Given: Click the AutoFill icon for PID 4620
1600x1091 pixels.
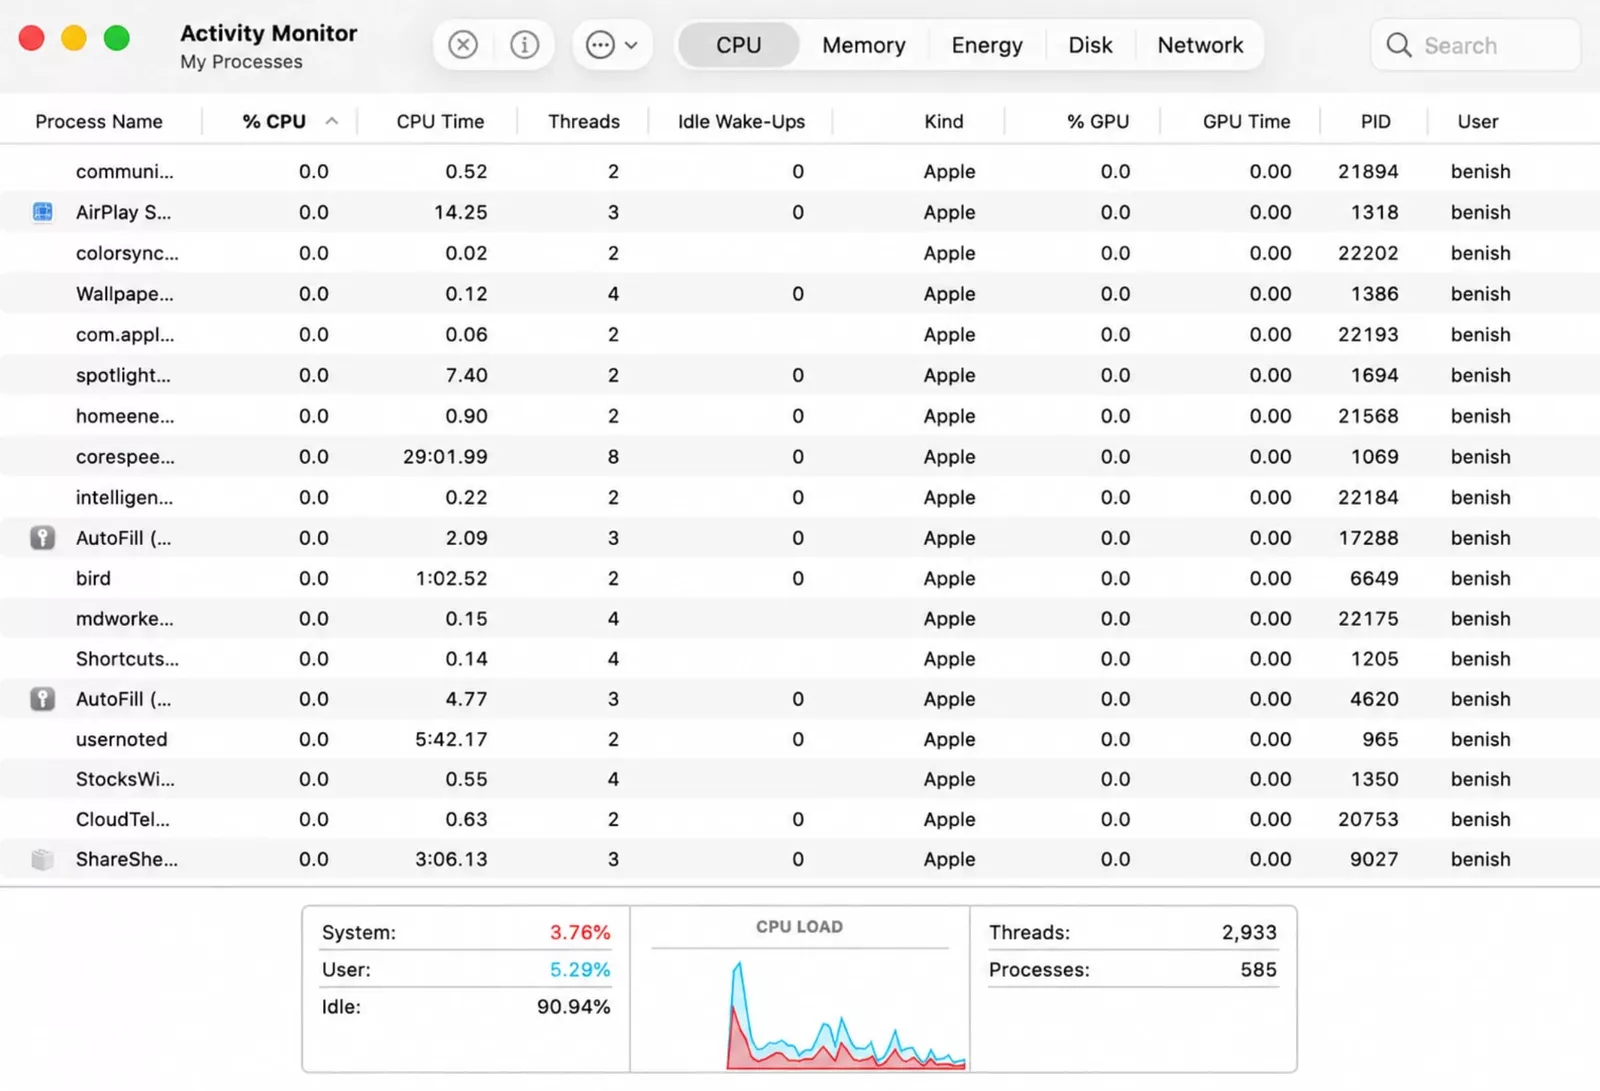Looking at the screenshot, I should tap(42, 699).
